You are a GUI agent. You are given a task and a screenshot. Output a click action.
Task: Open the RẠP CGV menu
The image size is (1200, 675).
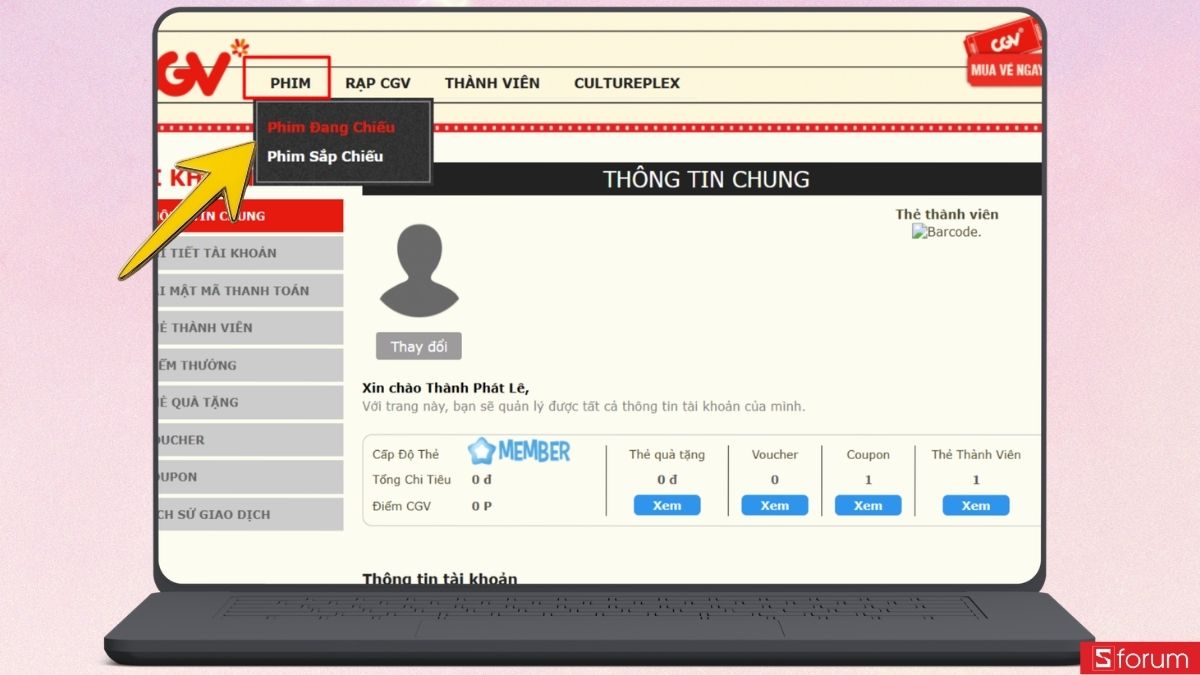pyautogui.click(x=378, y=83)
